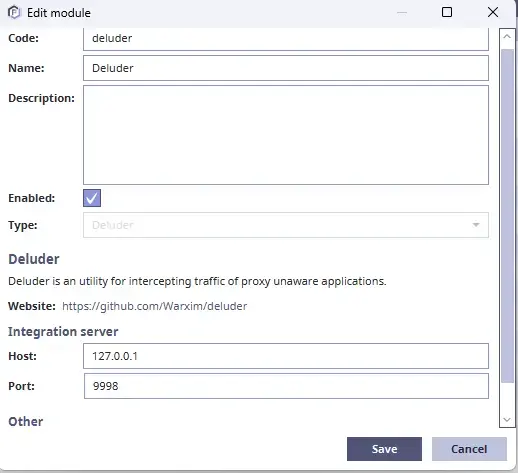518x473 pixels.
Task: Uncheck the Enabled checkbox
Action: (92, 198)
